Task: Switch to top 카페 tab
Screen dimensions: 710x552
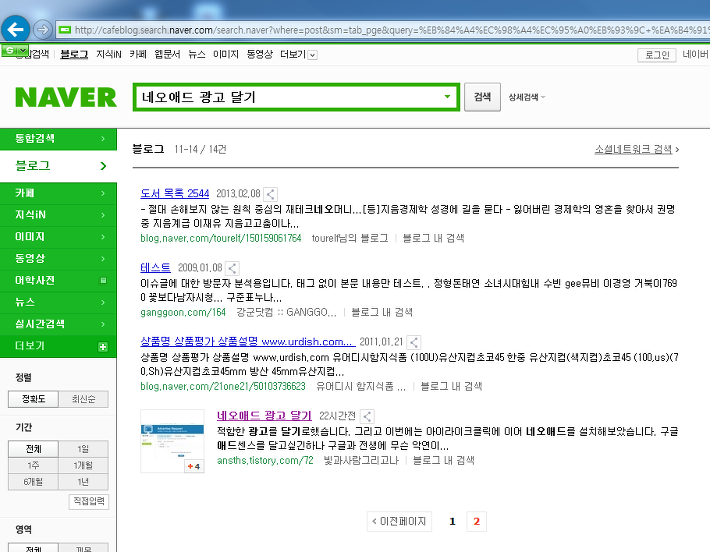Action: click(x=138, y=54)
